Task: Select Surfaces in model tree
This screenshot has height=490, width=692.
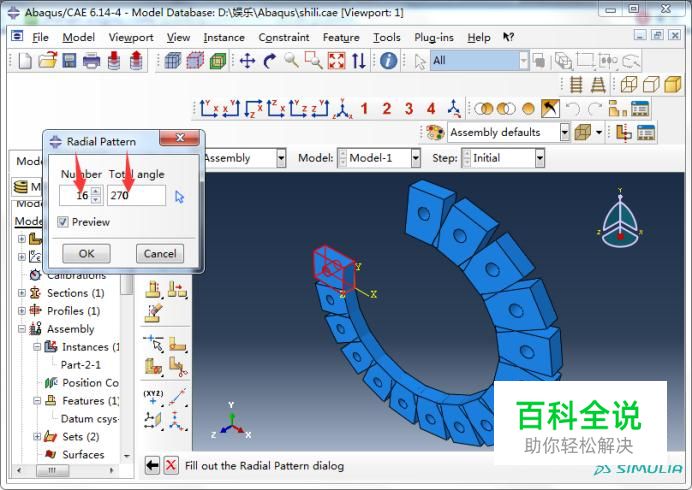Action: 83,454
